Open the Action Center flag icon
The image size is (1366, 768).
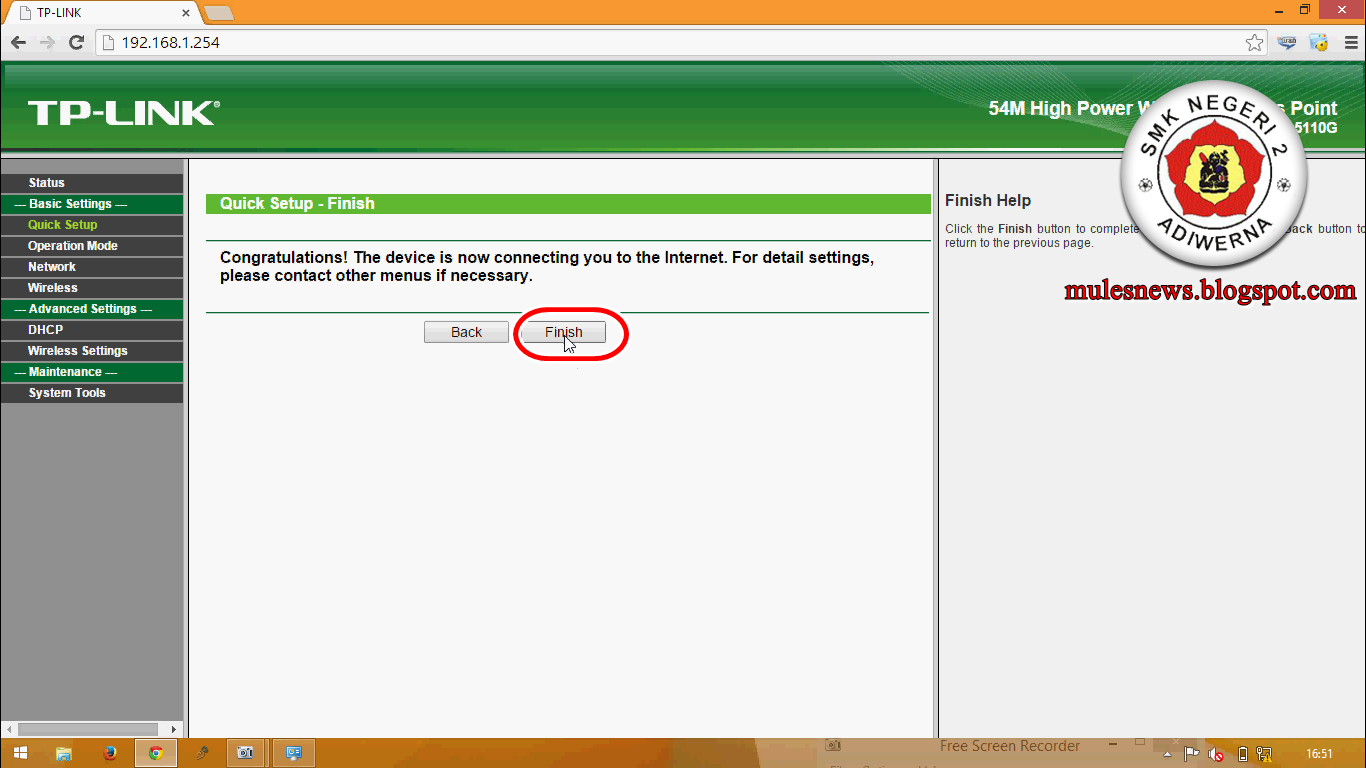point(1192,754)
